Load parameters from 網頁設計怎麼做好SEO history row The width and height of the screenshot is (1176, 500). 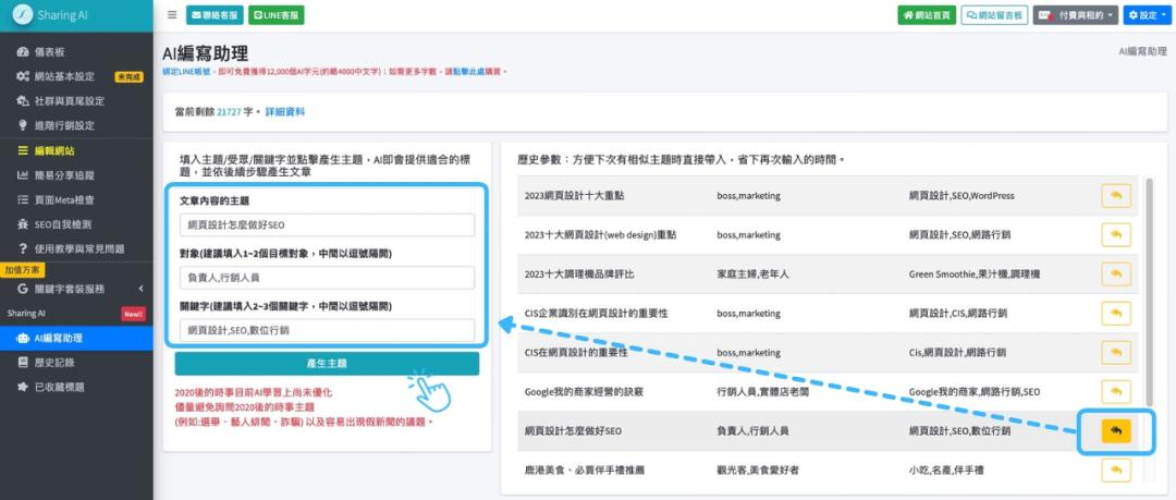tap(1116, 431)
